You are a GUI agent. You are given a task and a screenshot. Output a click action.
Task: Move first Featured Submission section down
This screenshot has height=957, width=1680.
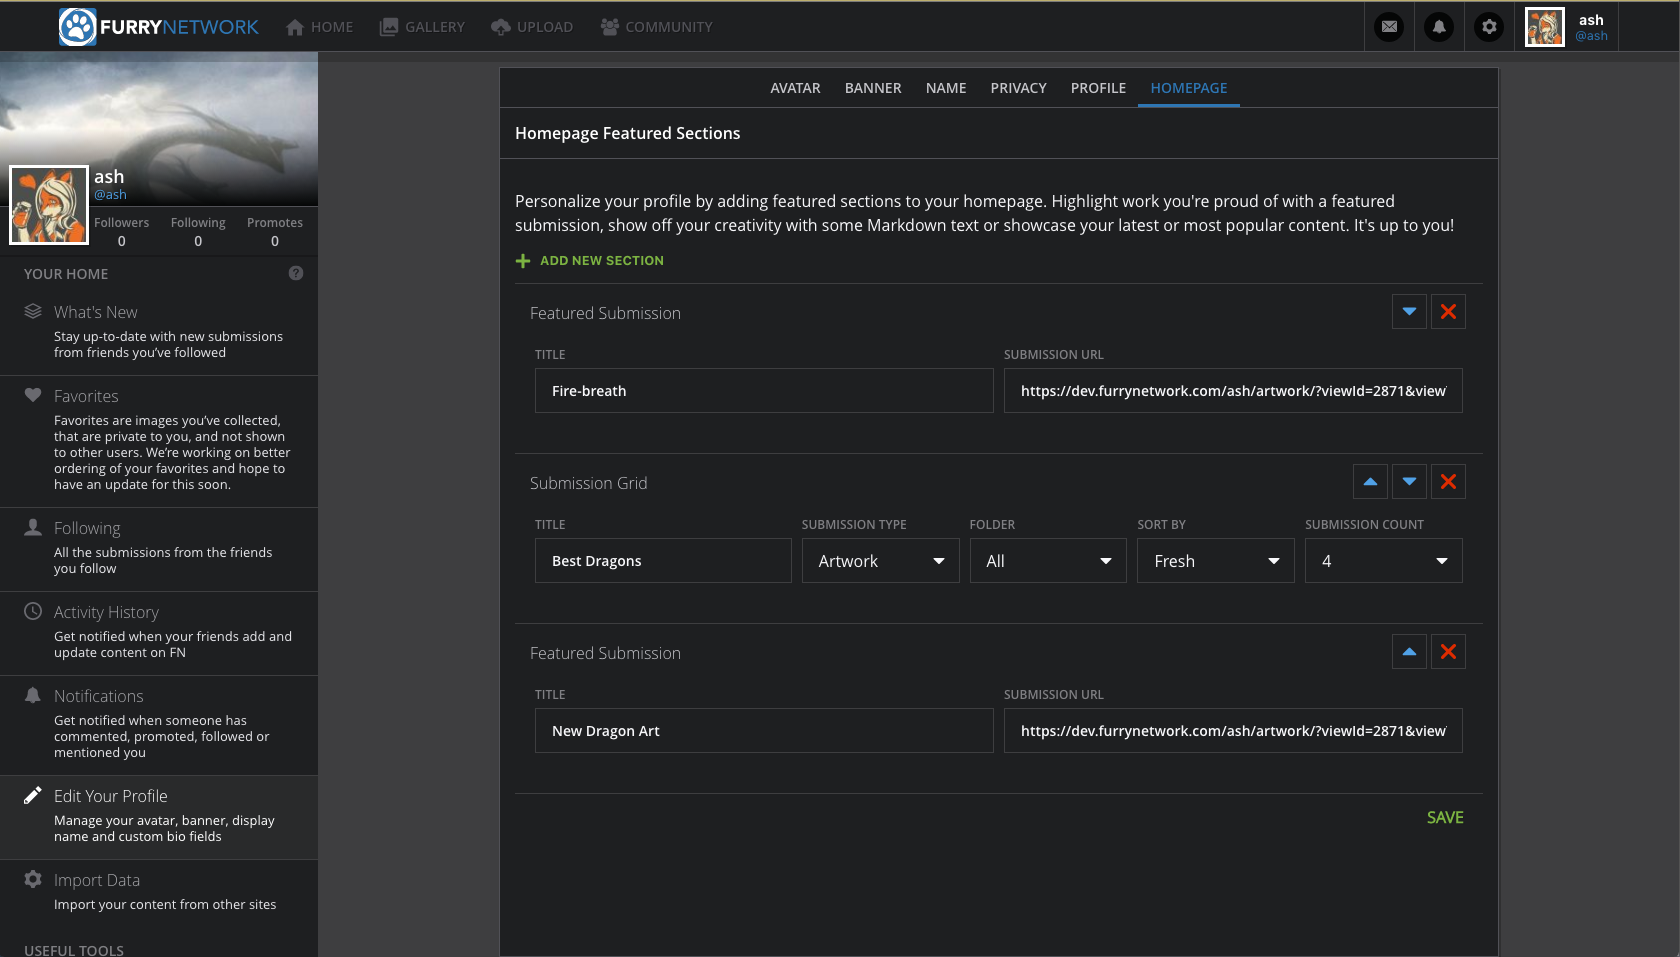[1409, 312]
